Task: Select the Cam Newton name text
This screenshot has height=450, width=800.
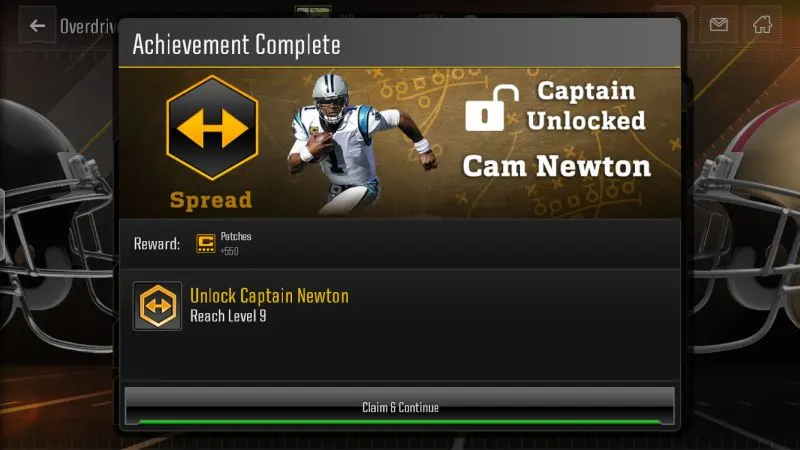Action: click(x=557, y=166)
